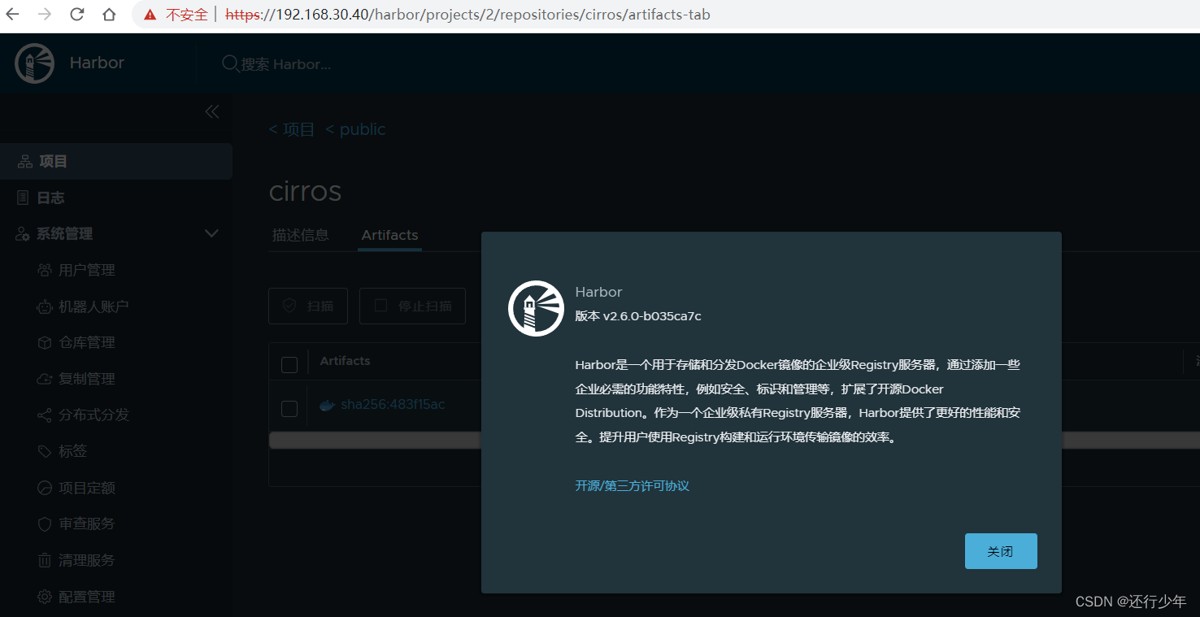
Task: Click the 标签 tag icon
Action: pyautogui.click(x=44, y=452)
